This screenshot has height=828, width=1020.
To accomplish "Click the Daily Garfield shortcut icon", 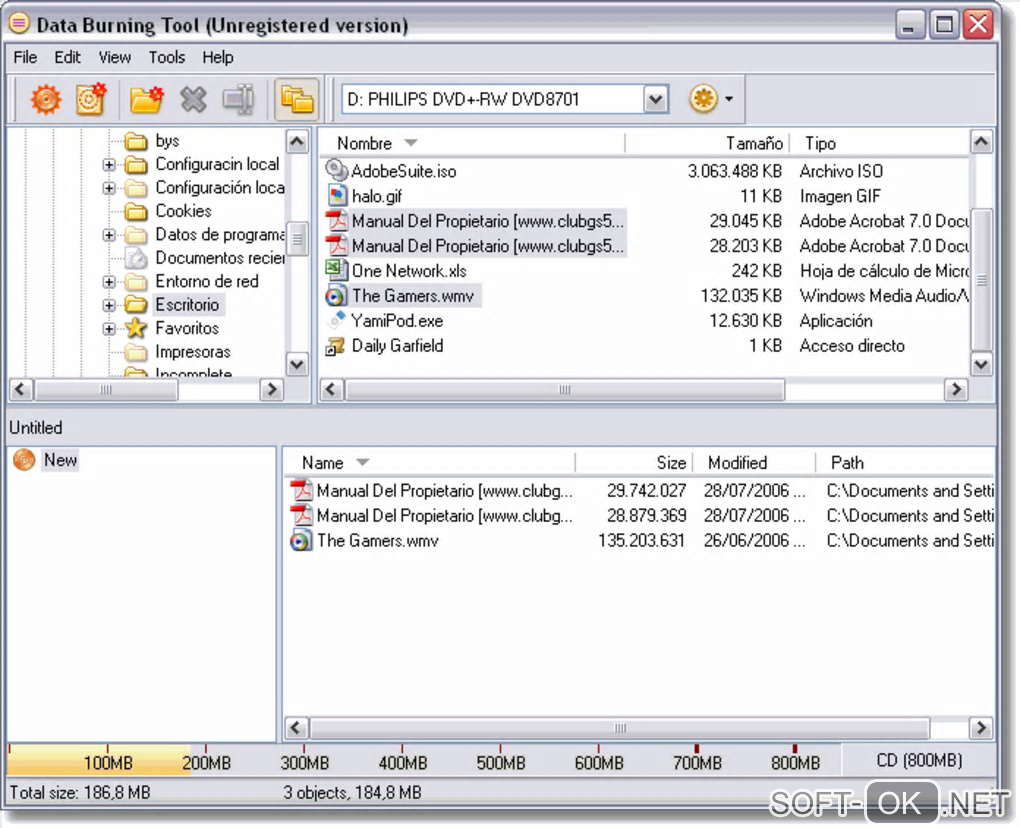I will 336,345.
